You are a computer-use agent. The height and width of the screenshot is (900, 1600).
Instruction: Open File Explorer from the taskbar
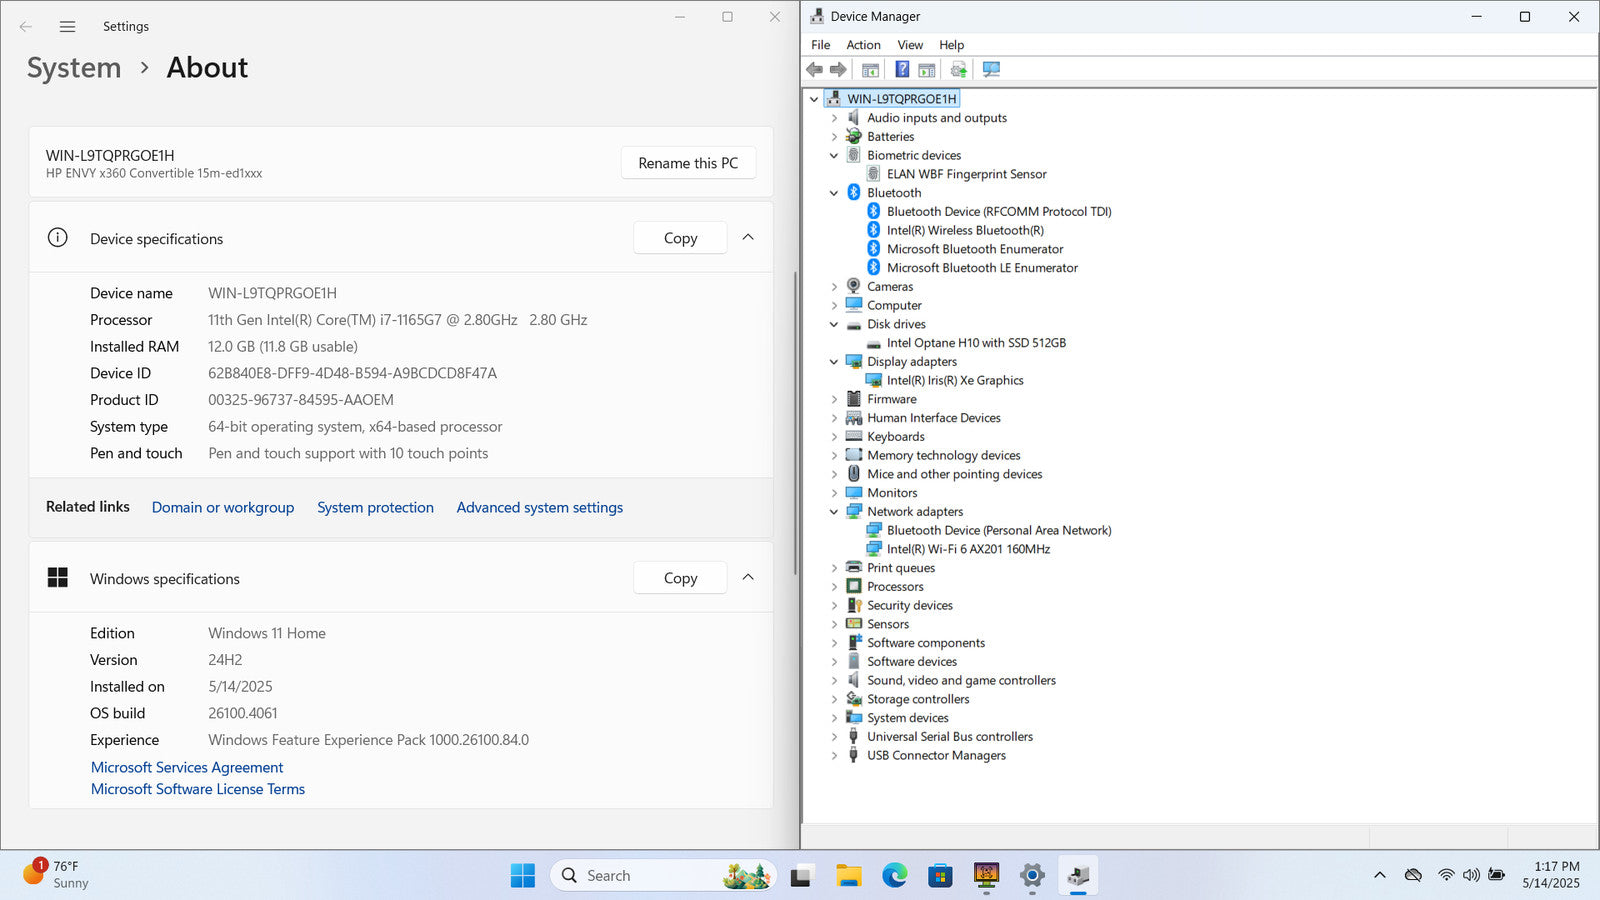pyautogui.click(x=848, y=876)
